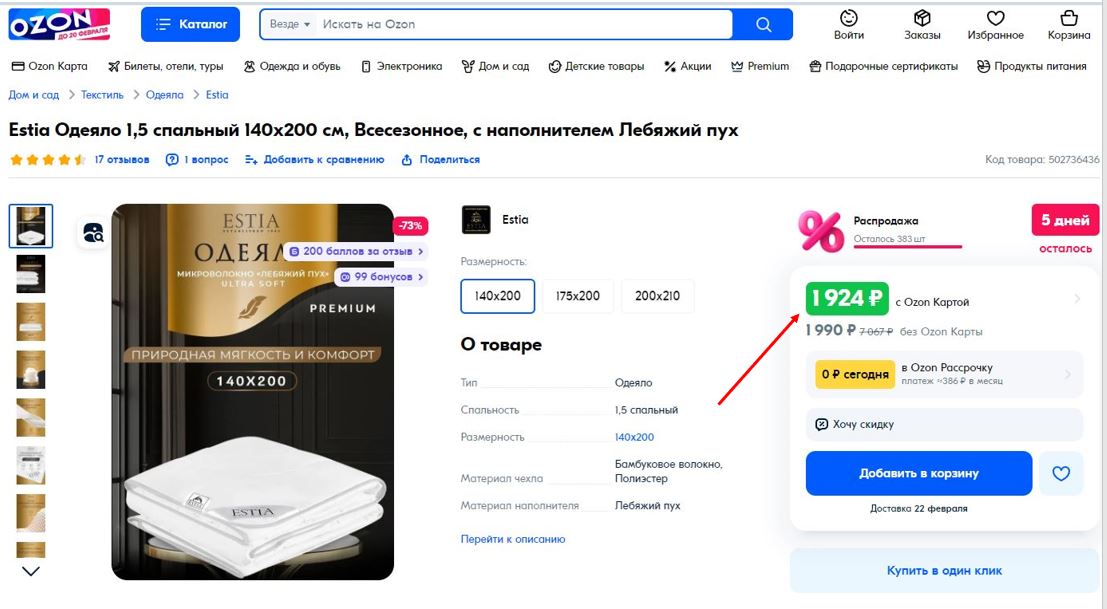
Task: Click the Поделиться share icon
Action: coord(407,160)
